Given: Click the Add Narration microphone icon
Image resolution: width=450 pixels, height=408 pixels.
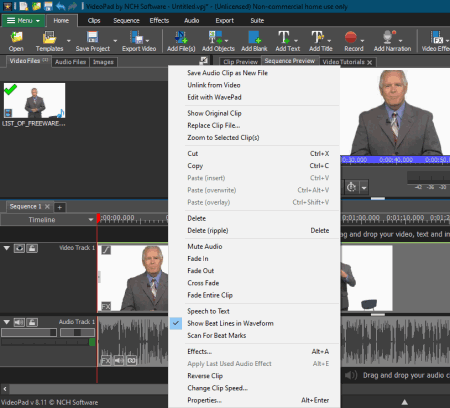Looking at the screenshot, I should coord(388,37).
